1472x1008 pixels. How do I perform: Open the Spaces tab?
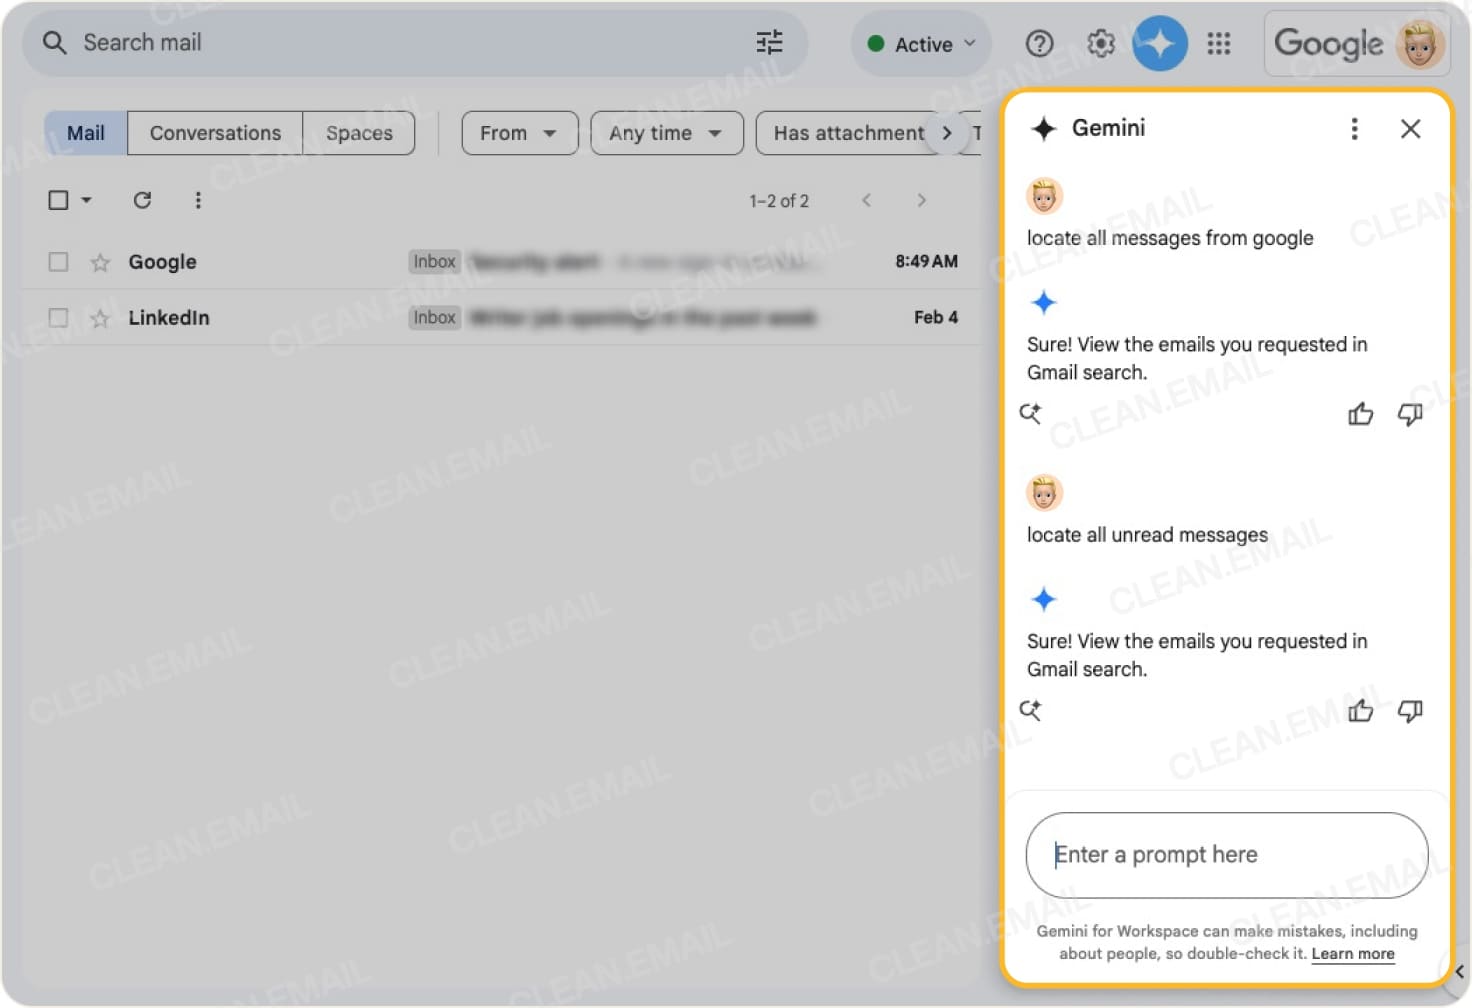point(358,132)
